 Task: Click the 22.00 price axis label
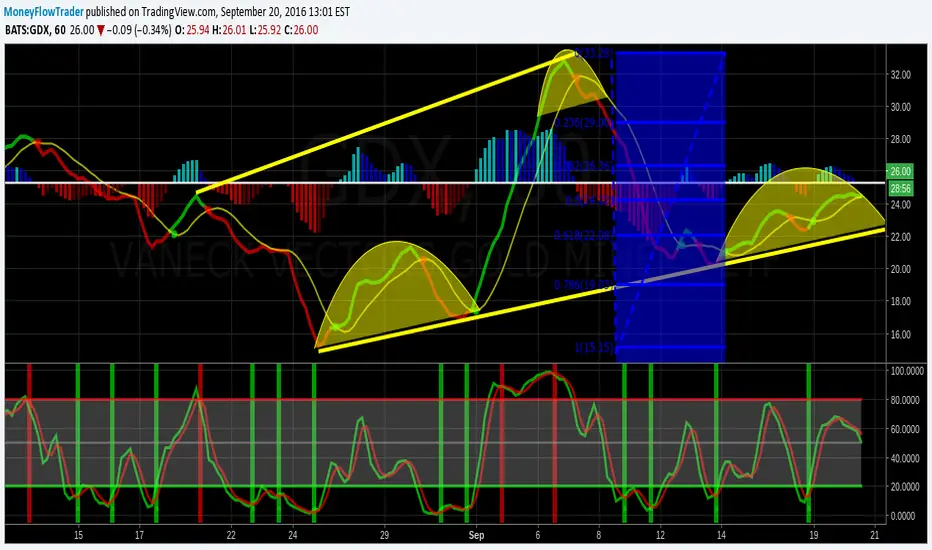[x=900, y=237]
